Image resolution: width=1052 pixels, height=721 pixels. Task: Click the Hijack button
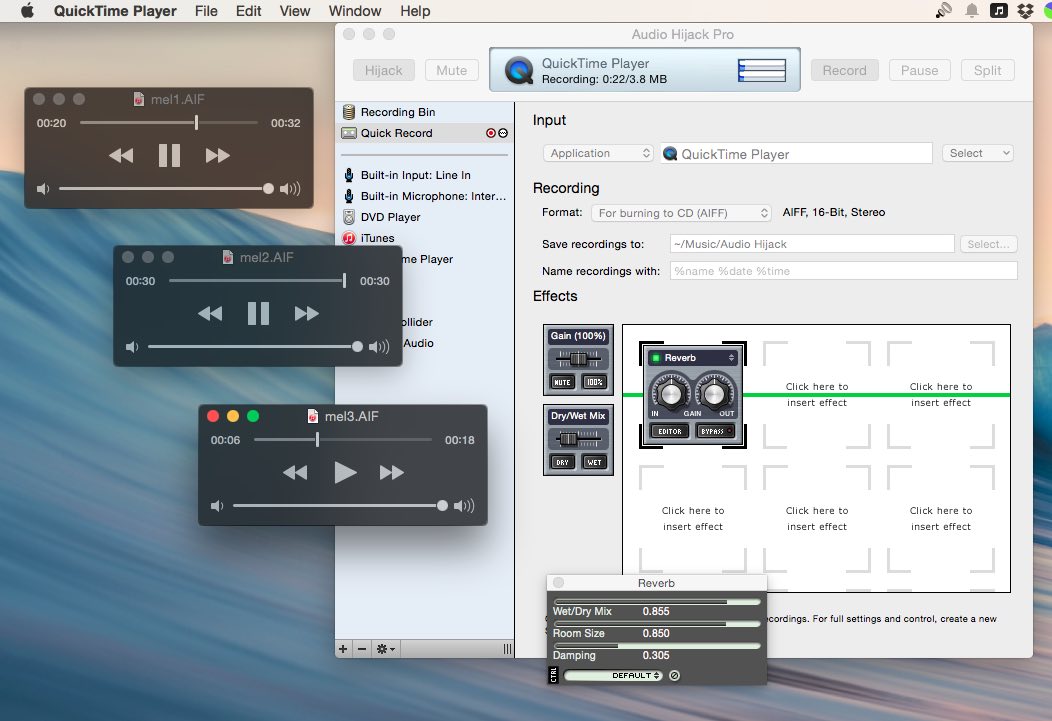click(384, 70)
